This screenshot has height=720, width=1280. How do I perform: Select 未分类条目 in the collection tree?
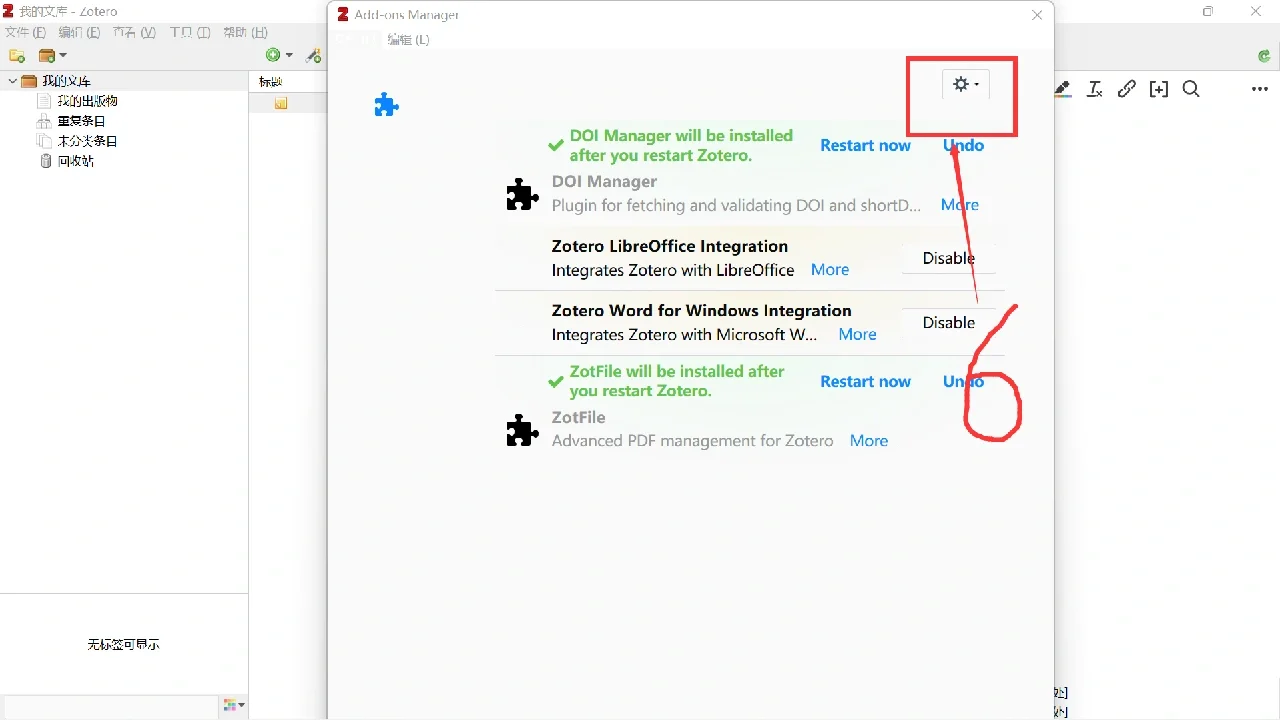click(x=87, y=141)
